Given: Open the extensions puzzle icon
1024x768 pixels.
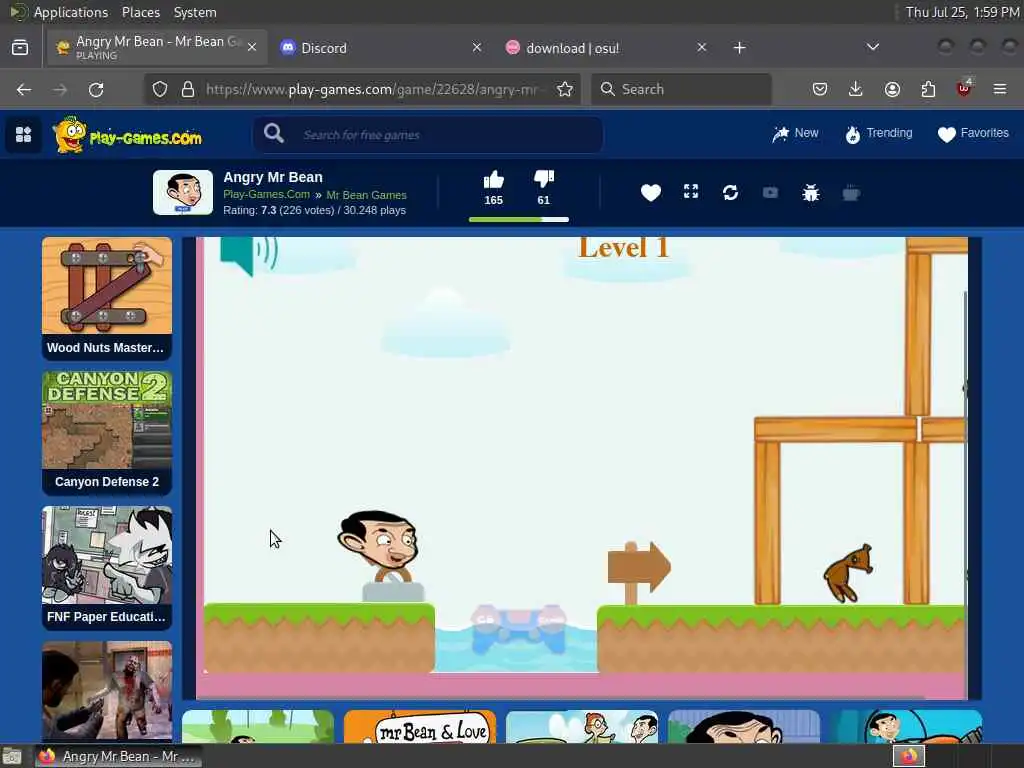Looking at the screenshot, I should click(928, 89).
